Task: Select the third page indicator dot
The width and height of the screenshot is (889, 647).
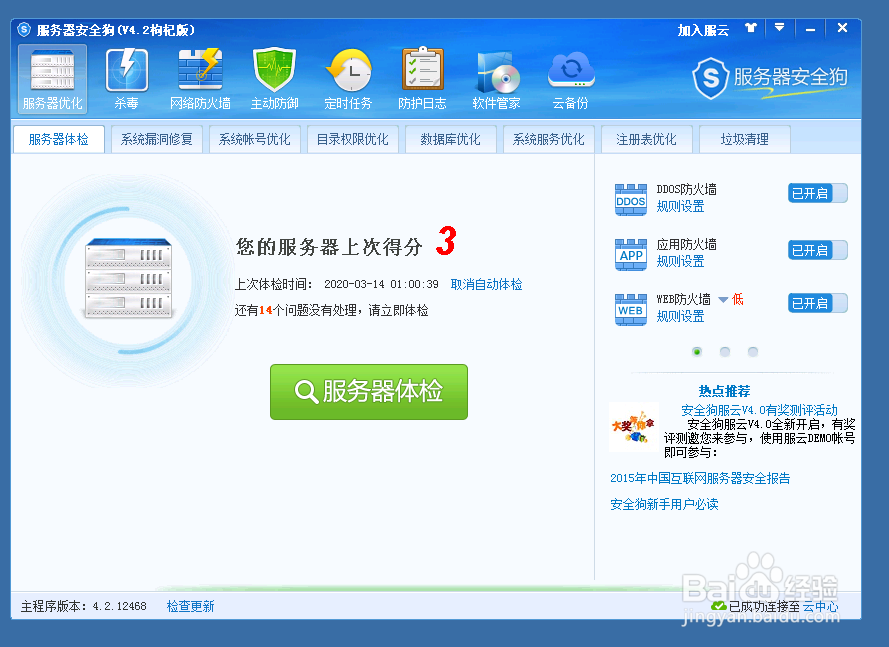Action: coord(753,352)
